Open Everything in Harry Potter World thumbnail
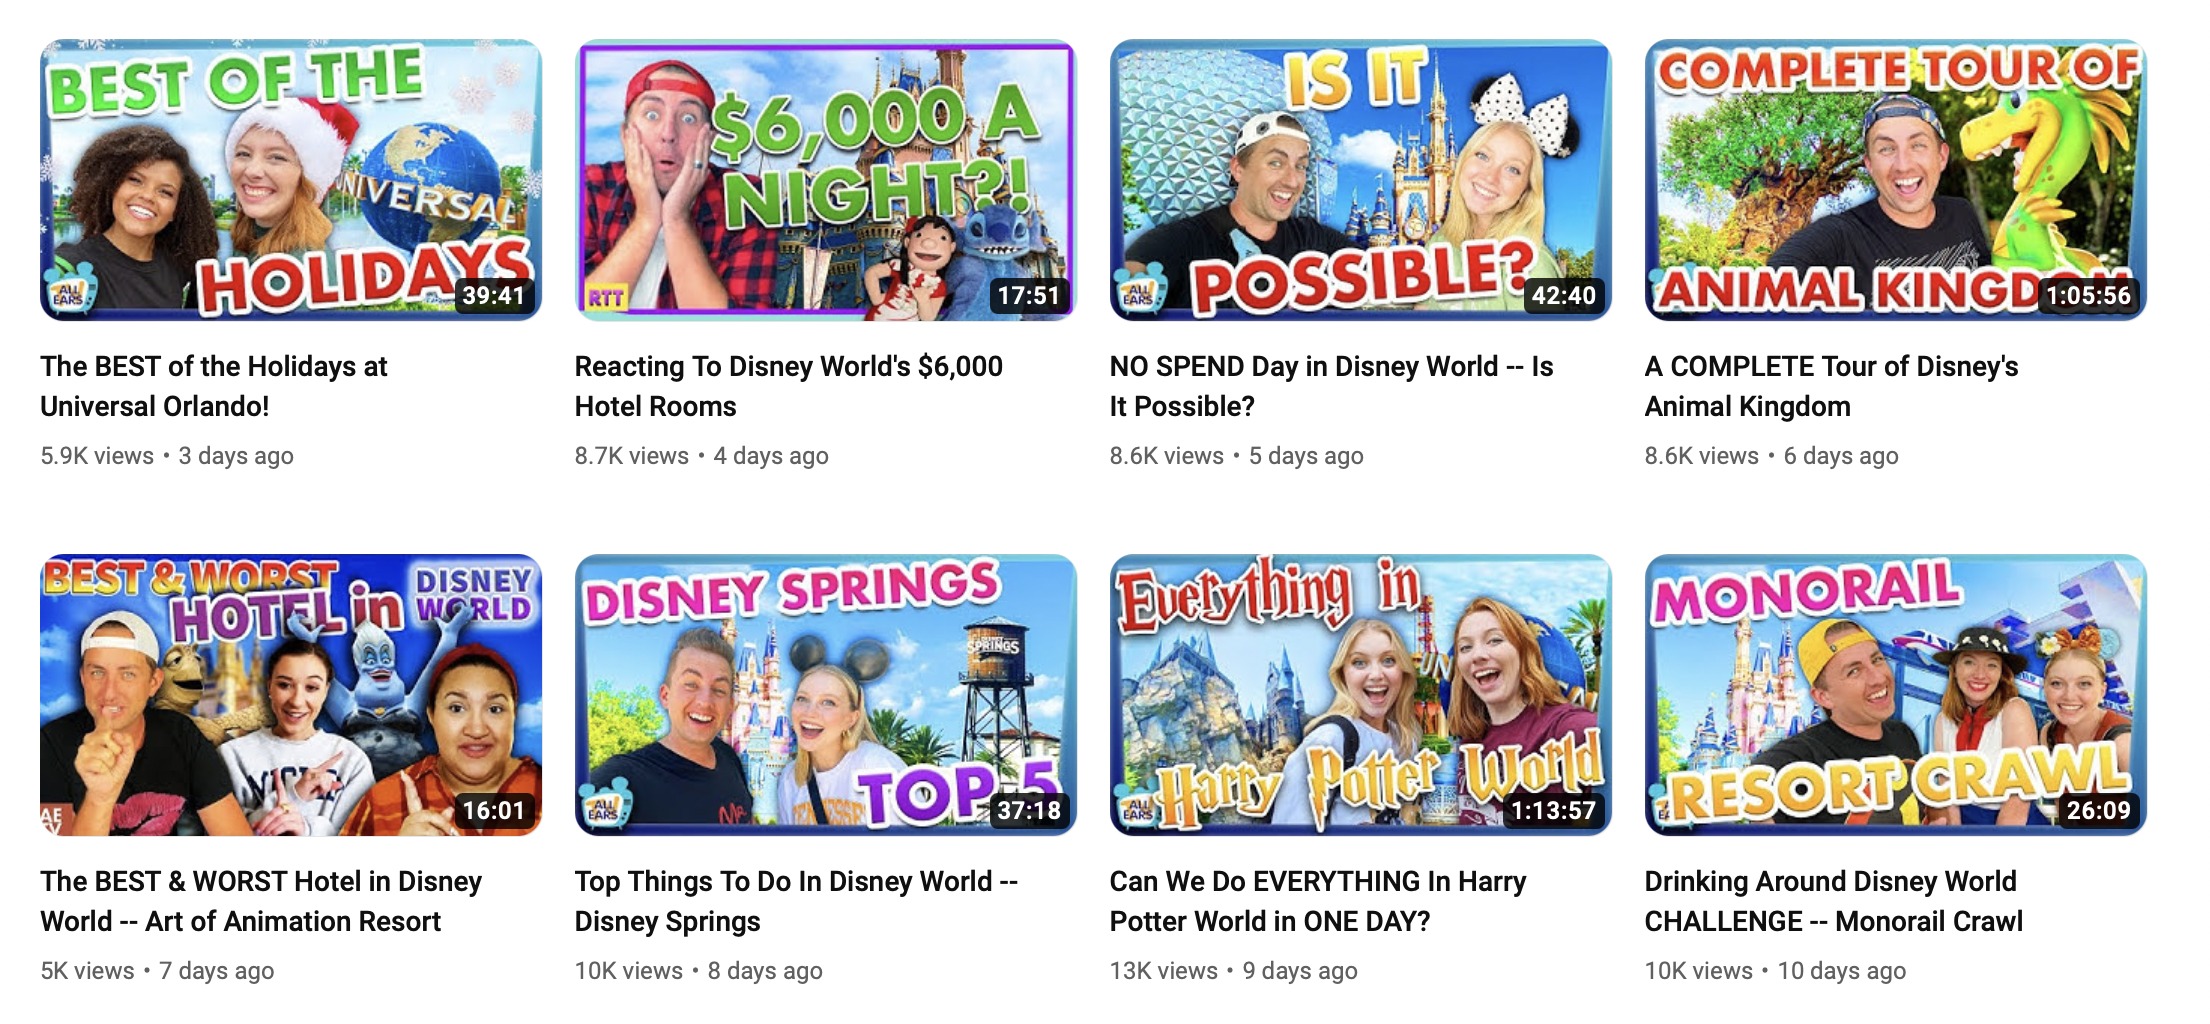 pyautogui.click(x=1360, y=695)
